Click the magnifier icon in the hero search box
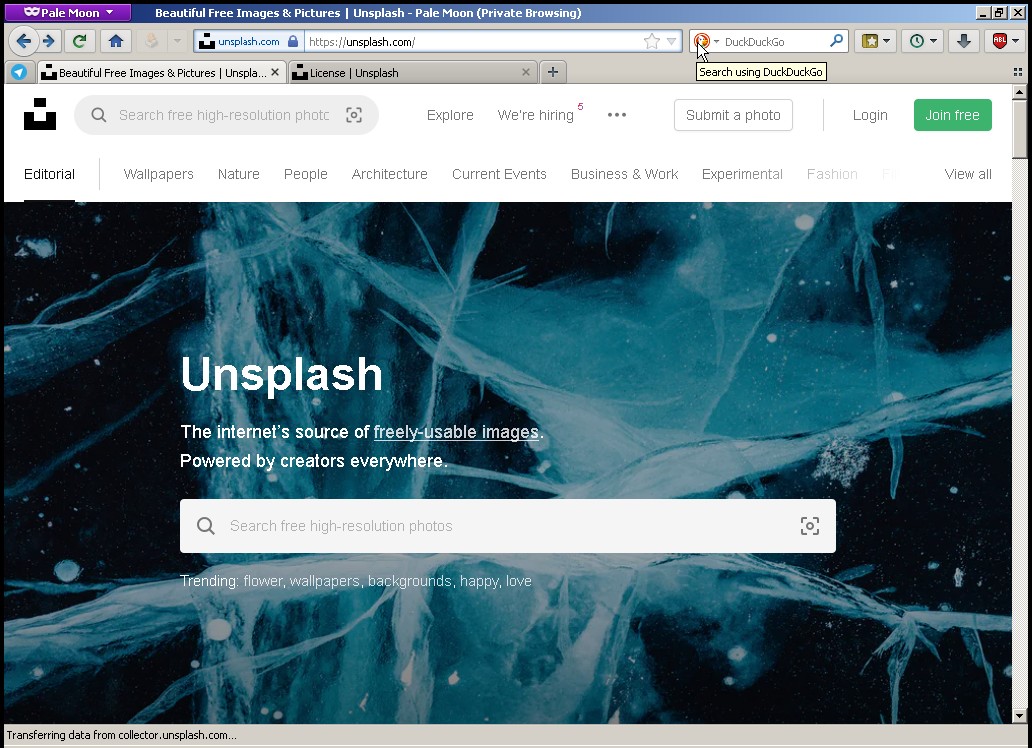The image size is (1032, 748). click(x=205, y=525)
